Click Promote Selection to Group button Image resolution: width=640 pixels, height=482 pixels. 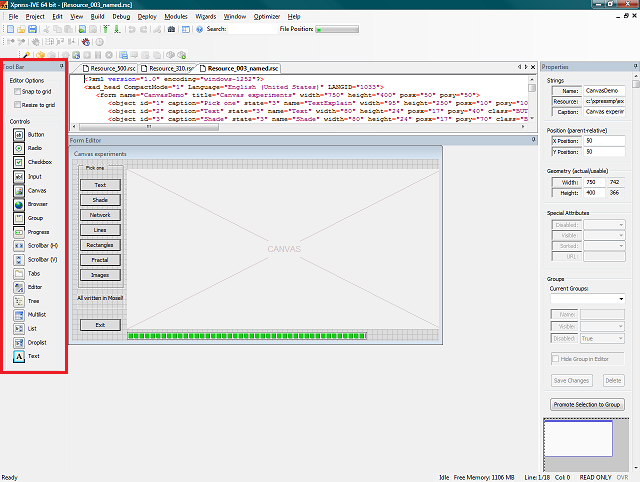coord(587,404)
